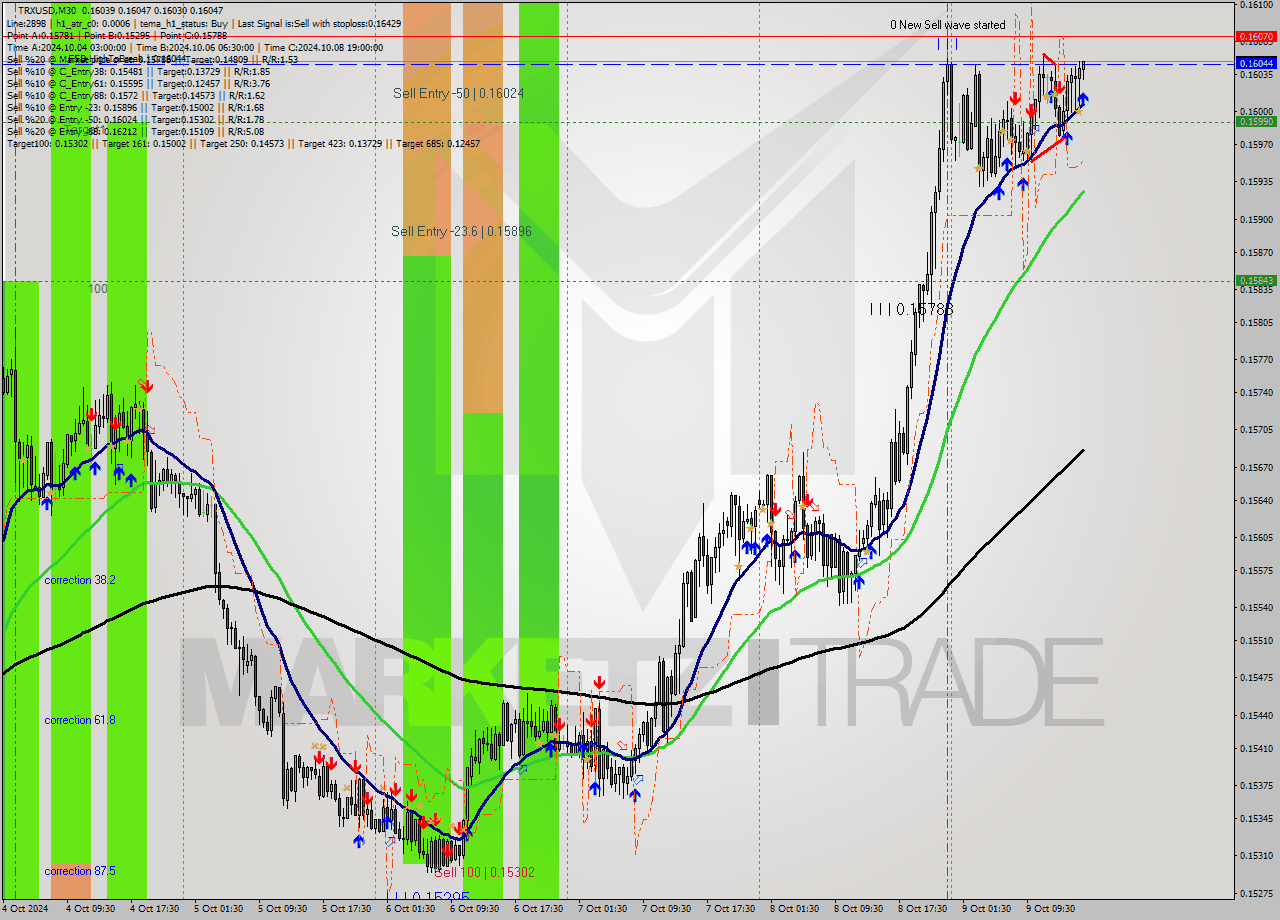1280x920 pixels.
Task: Click the 0.15805 price axis value
Action: click(x=1256, y=323)
